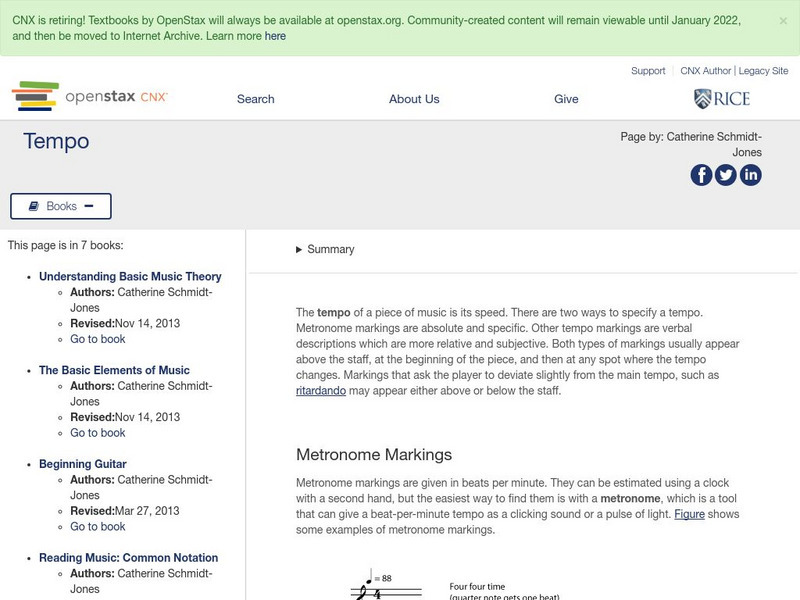The height and width of the screenshot is (600, 800).
Task: Click the Metronome Markings heading
Action: pyautogui.click(x=374, y=455)
